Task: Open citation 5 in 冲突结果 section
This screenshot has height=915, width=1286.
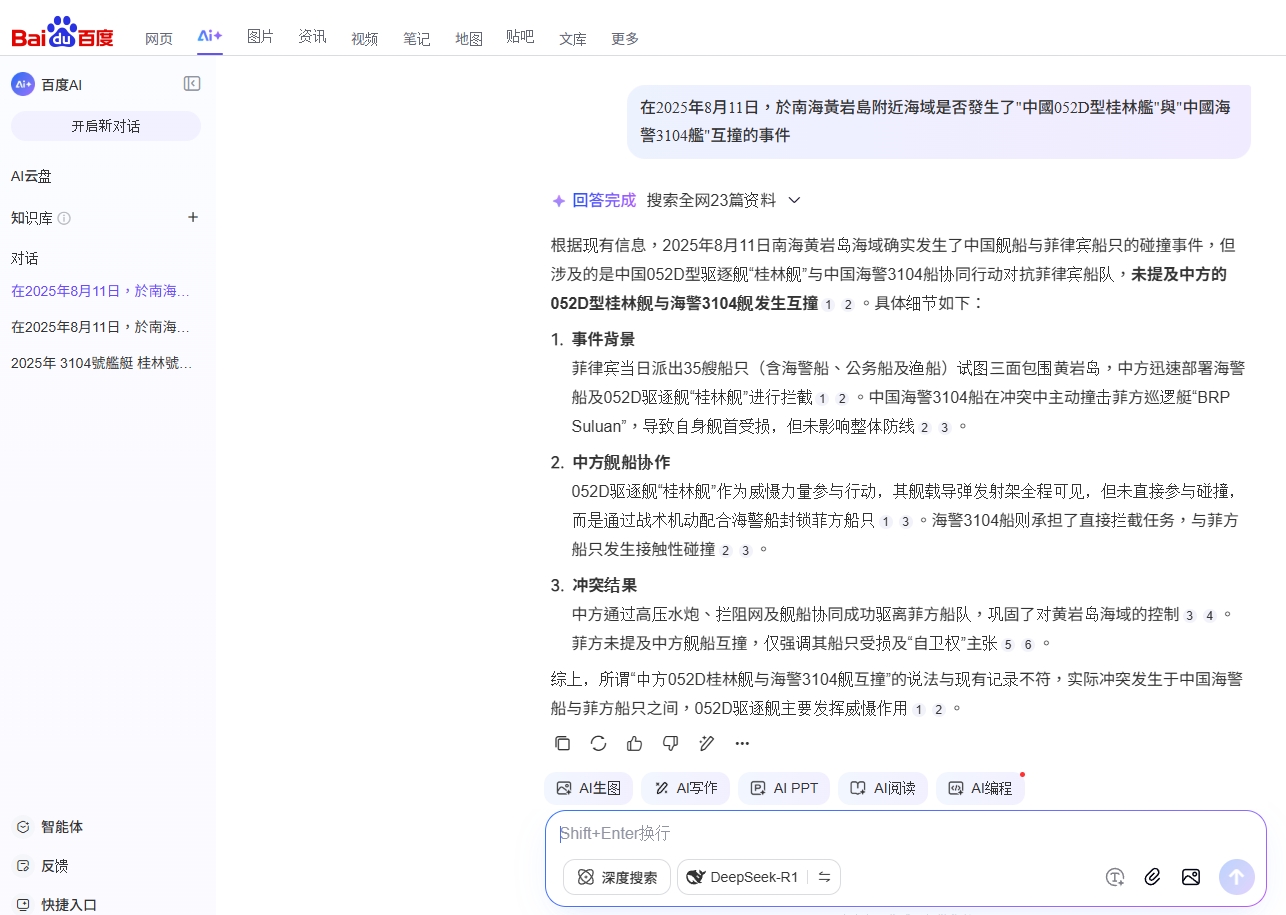Action: 1008,644
